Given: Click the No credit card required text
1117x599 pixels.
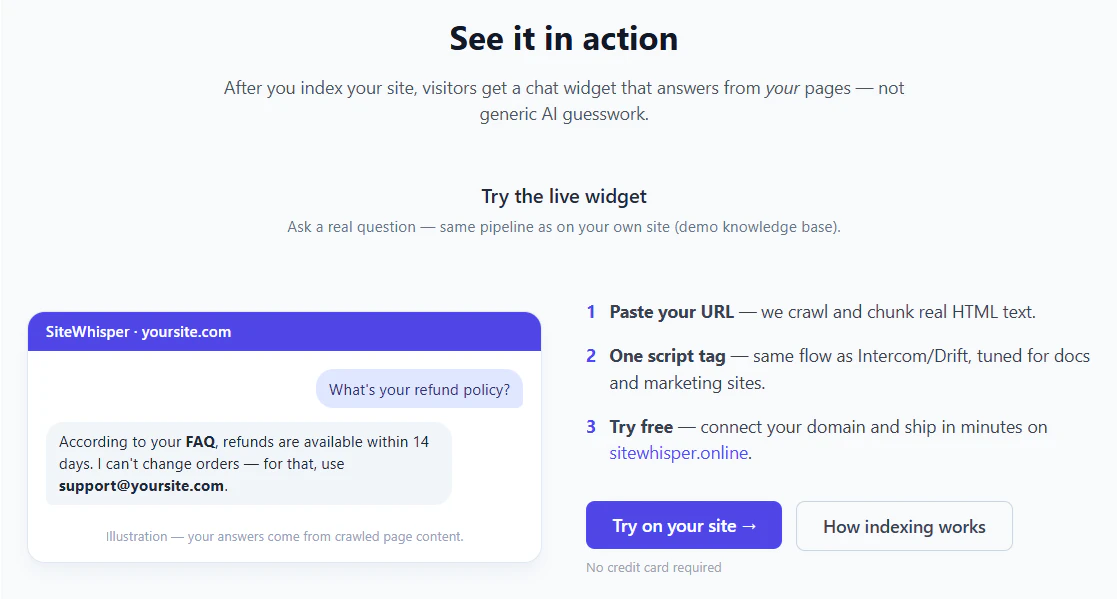Looking at the screenshot, I should (x=653, y=567).
